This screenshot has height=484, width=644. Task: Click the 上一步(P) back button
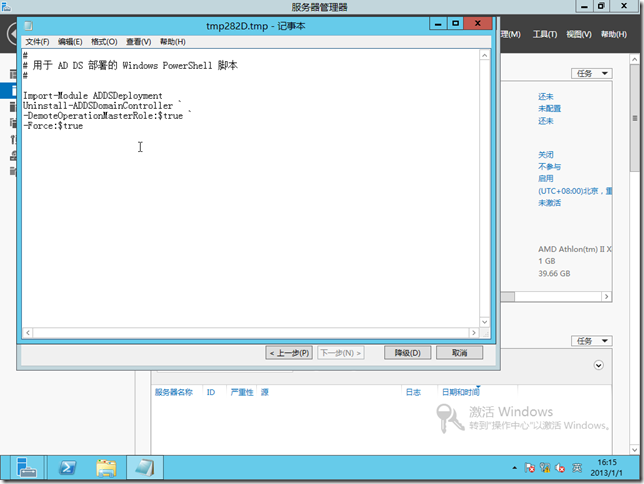tap(289, 353)
